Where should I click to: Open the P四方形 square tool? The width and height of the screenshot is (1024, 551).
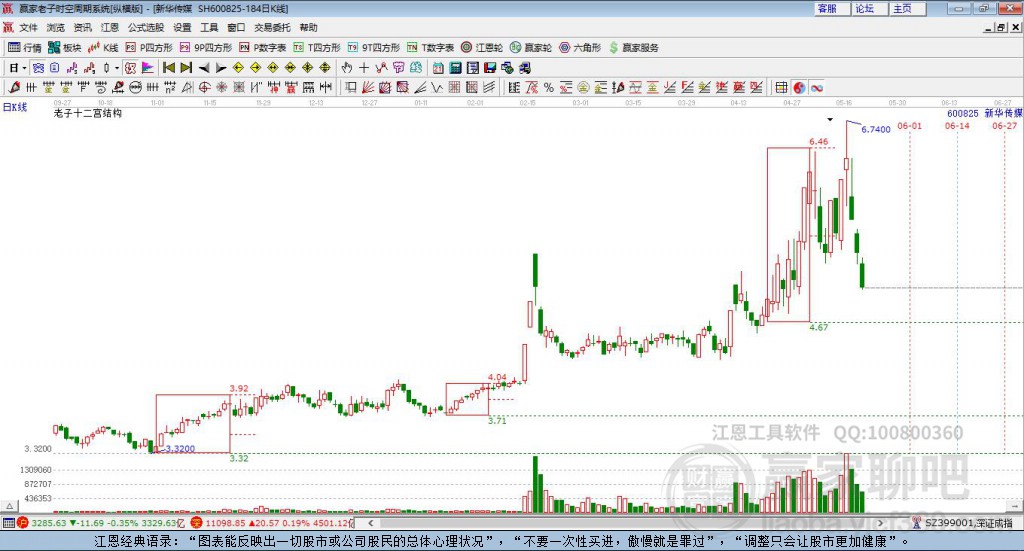[148, 48]
